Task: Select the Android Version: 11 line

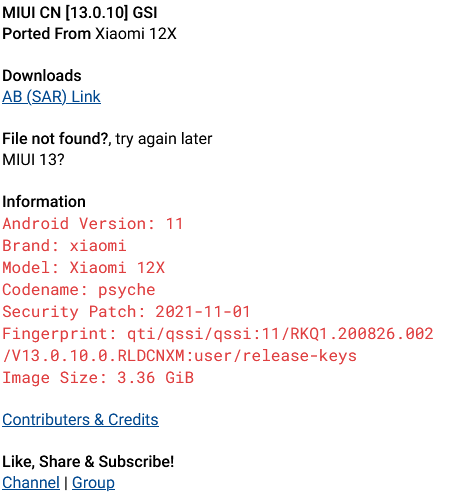Action: pyautogui.click(x=93, y=224)
